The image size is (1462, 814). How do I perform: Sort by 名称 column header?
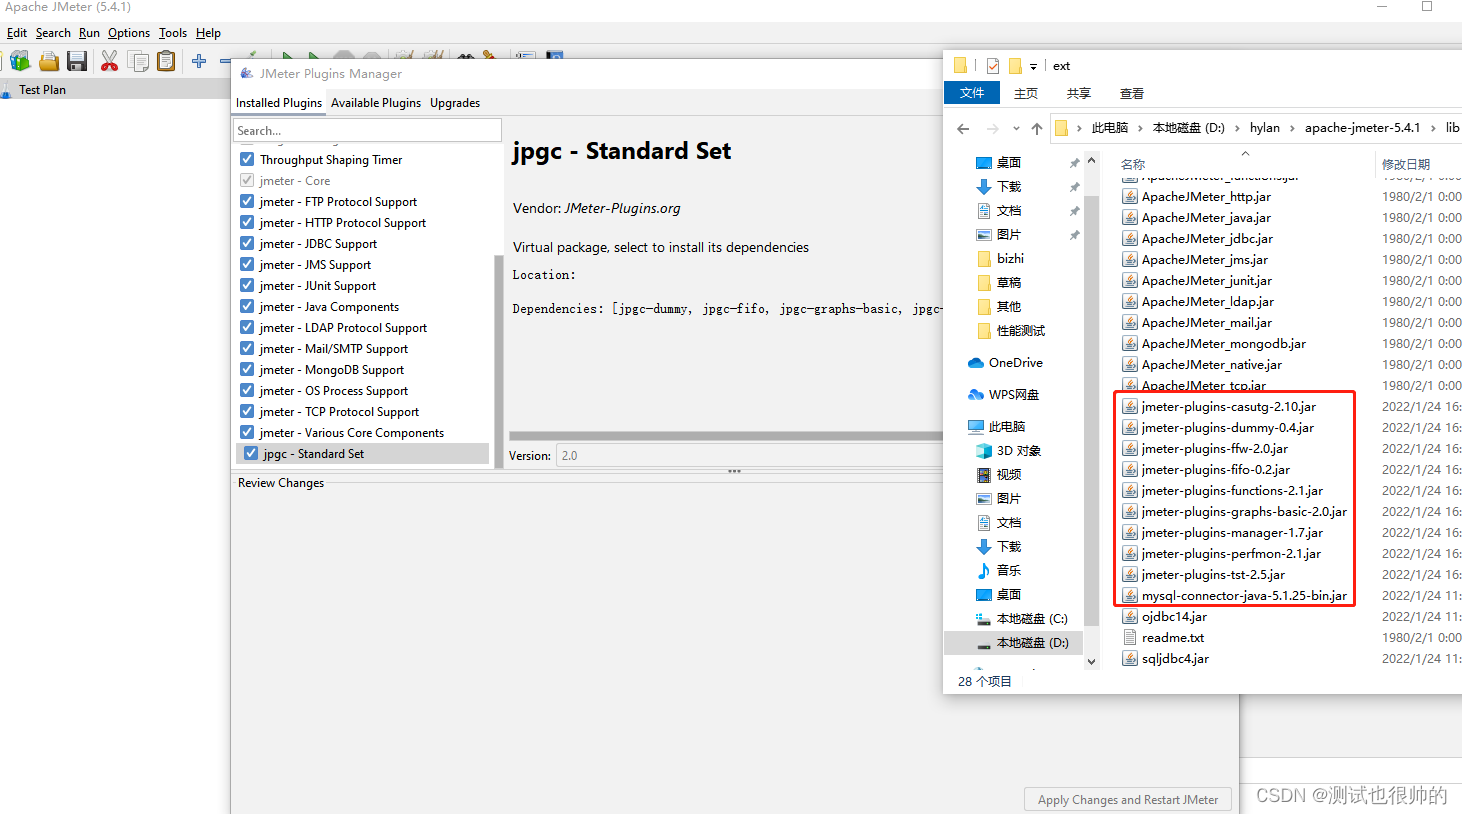(x=1133, y=165)
